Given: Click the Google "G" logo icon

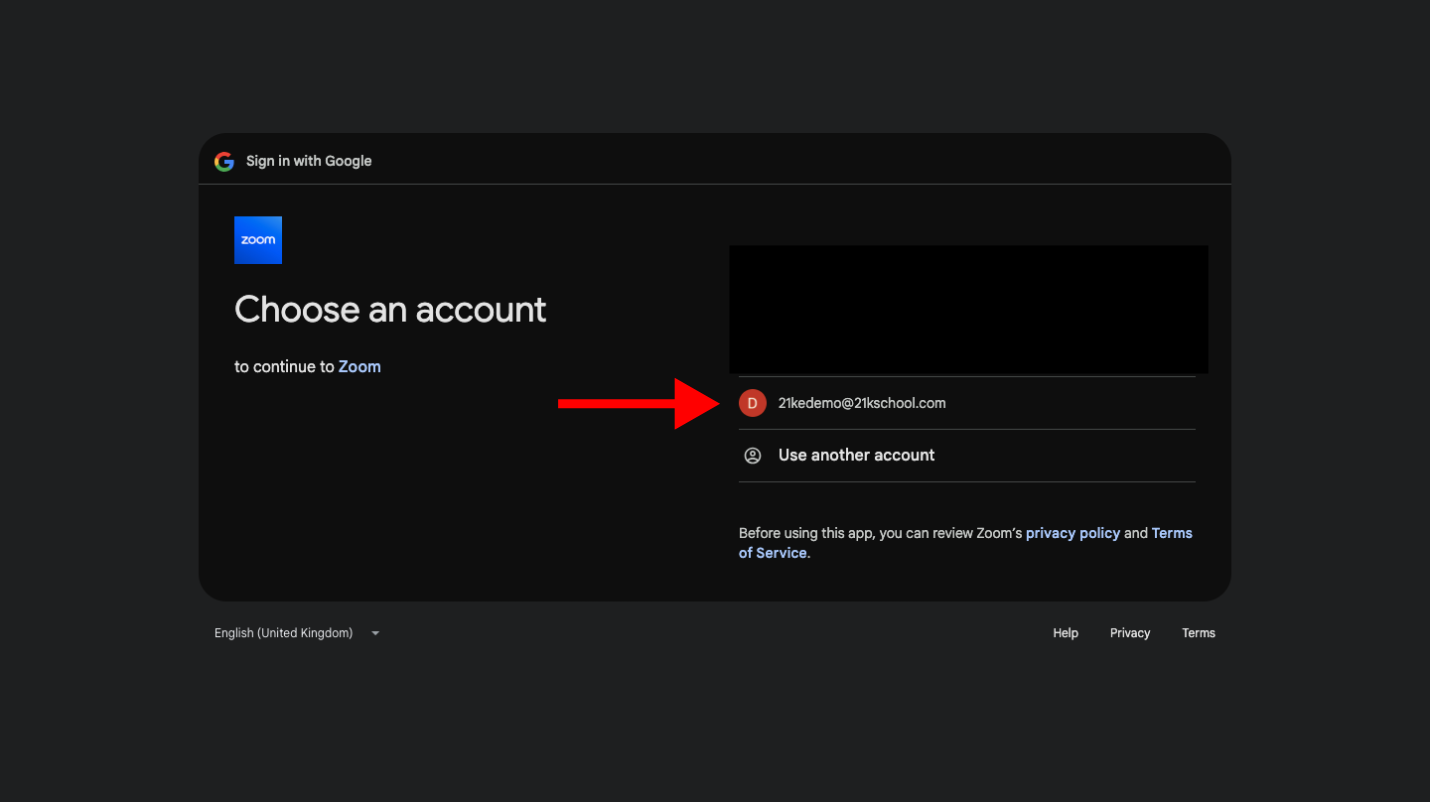Looking at the screenshot, I should [x=224, y=162].
